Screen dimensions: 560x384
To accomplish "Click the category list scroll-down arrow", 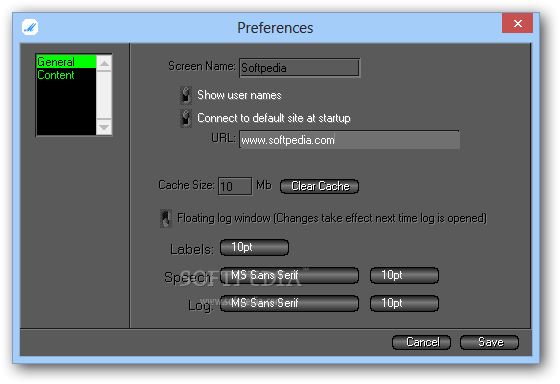I will point(104,127).
